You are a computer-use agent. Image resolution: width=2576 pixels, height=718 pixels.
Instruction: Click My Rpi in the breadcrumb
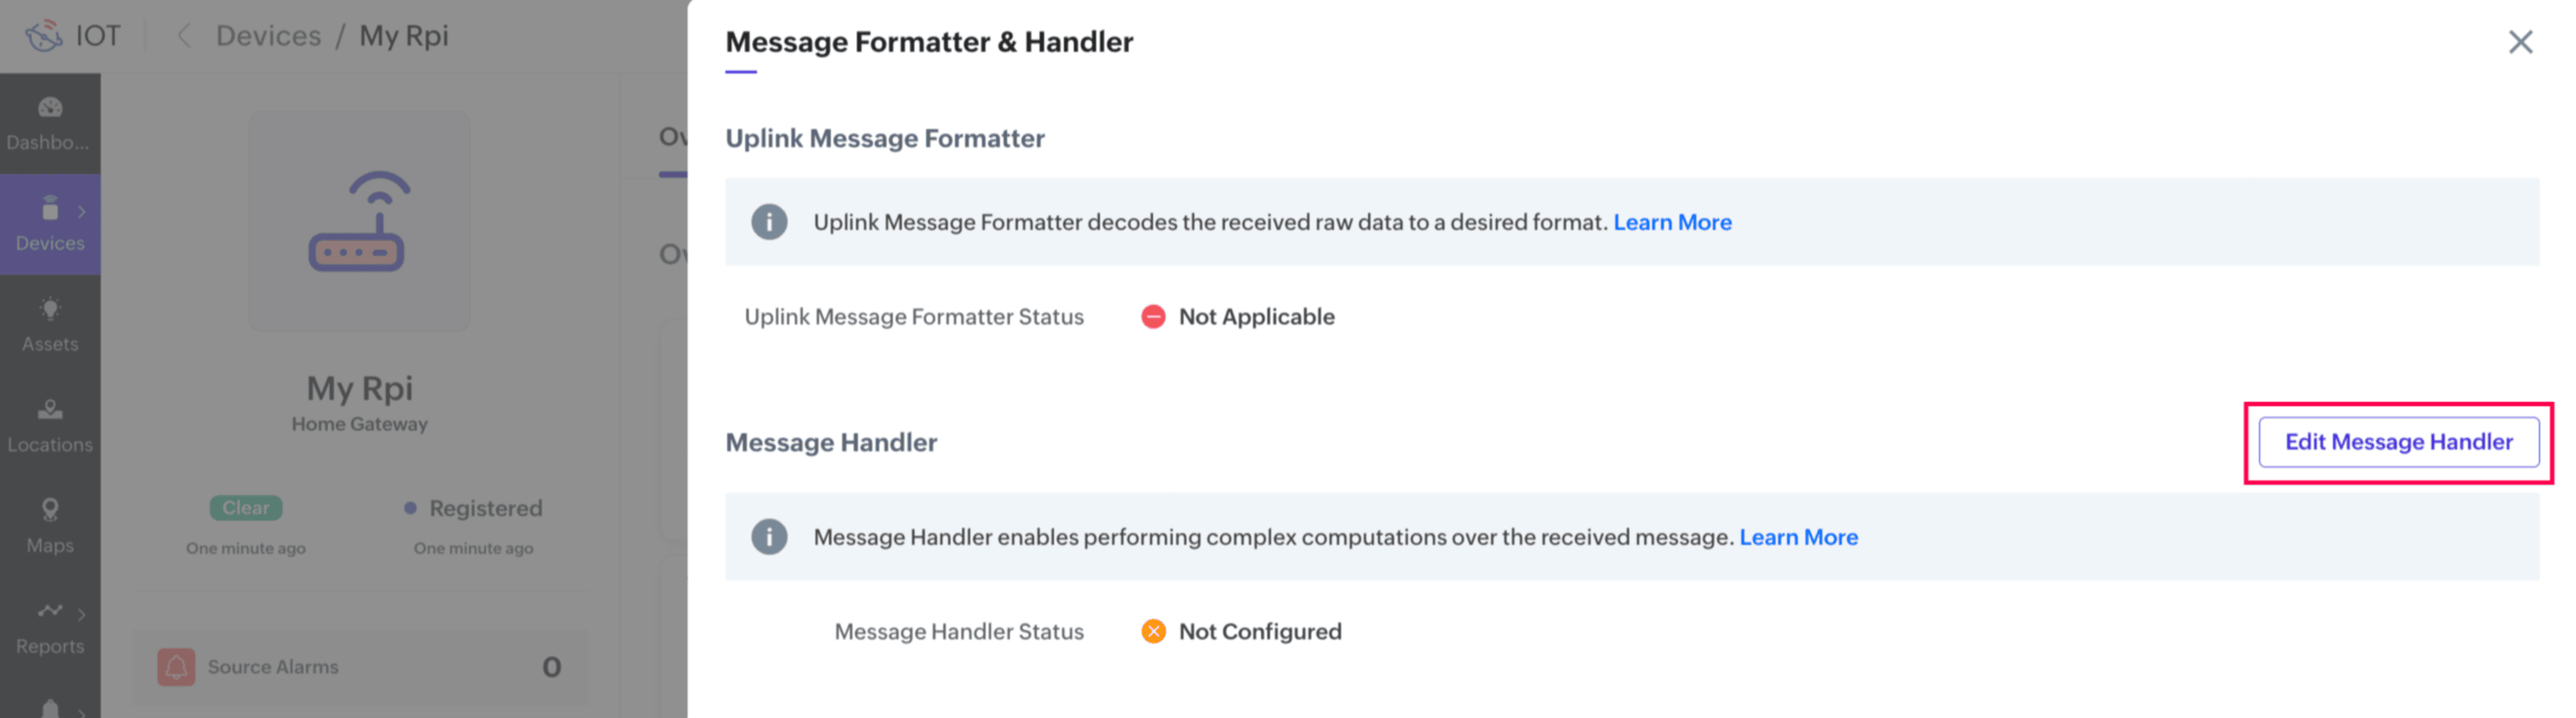coord(404,36)
